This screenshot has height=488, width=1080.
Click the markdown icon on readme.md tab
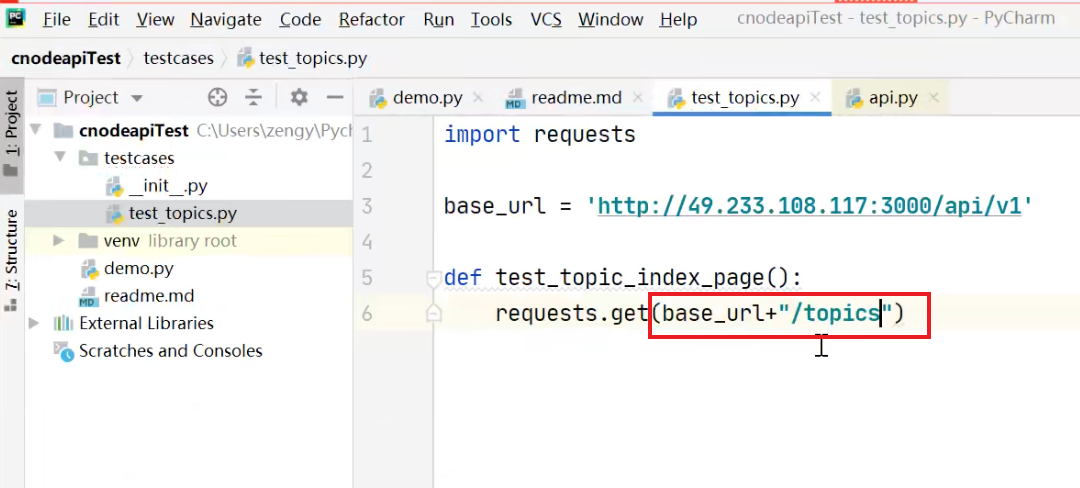point(515,98)
